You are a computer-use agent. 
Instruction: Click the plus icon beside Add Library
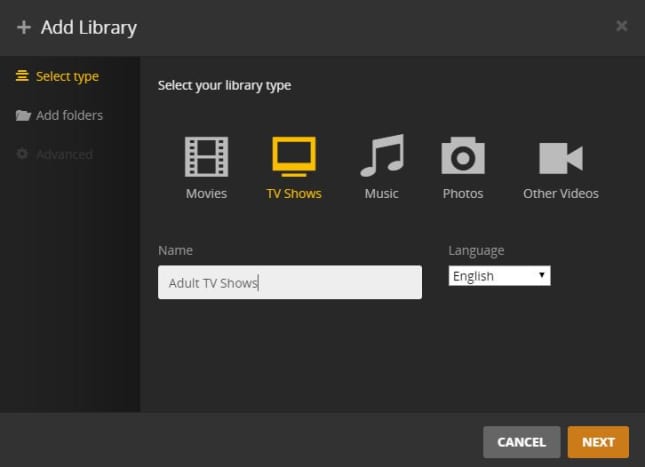pyautogui.click(x=24, y=28)
